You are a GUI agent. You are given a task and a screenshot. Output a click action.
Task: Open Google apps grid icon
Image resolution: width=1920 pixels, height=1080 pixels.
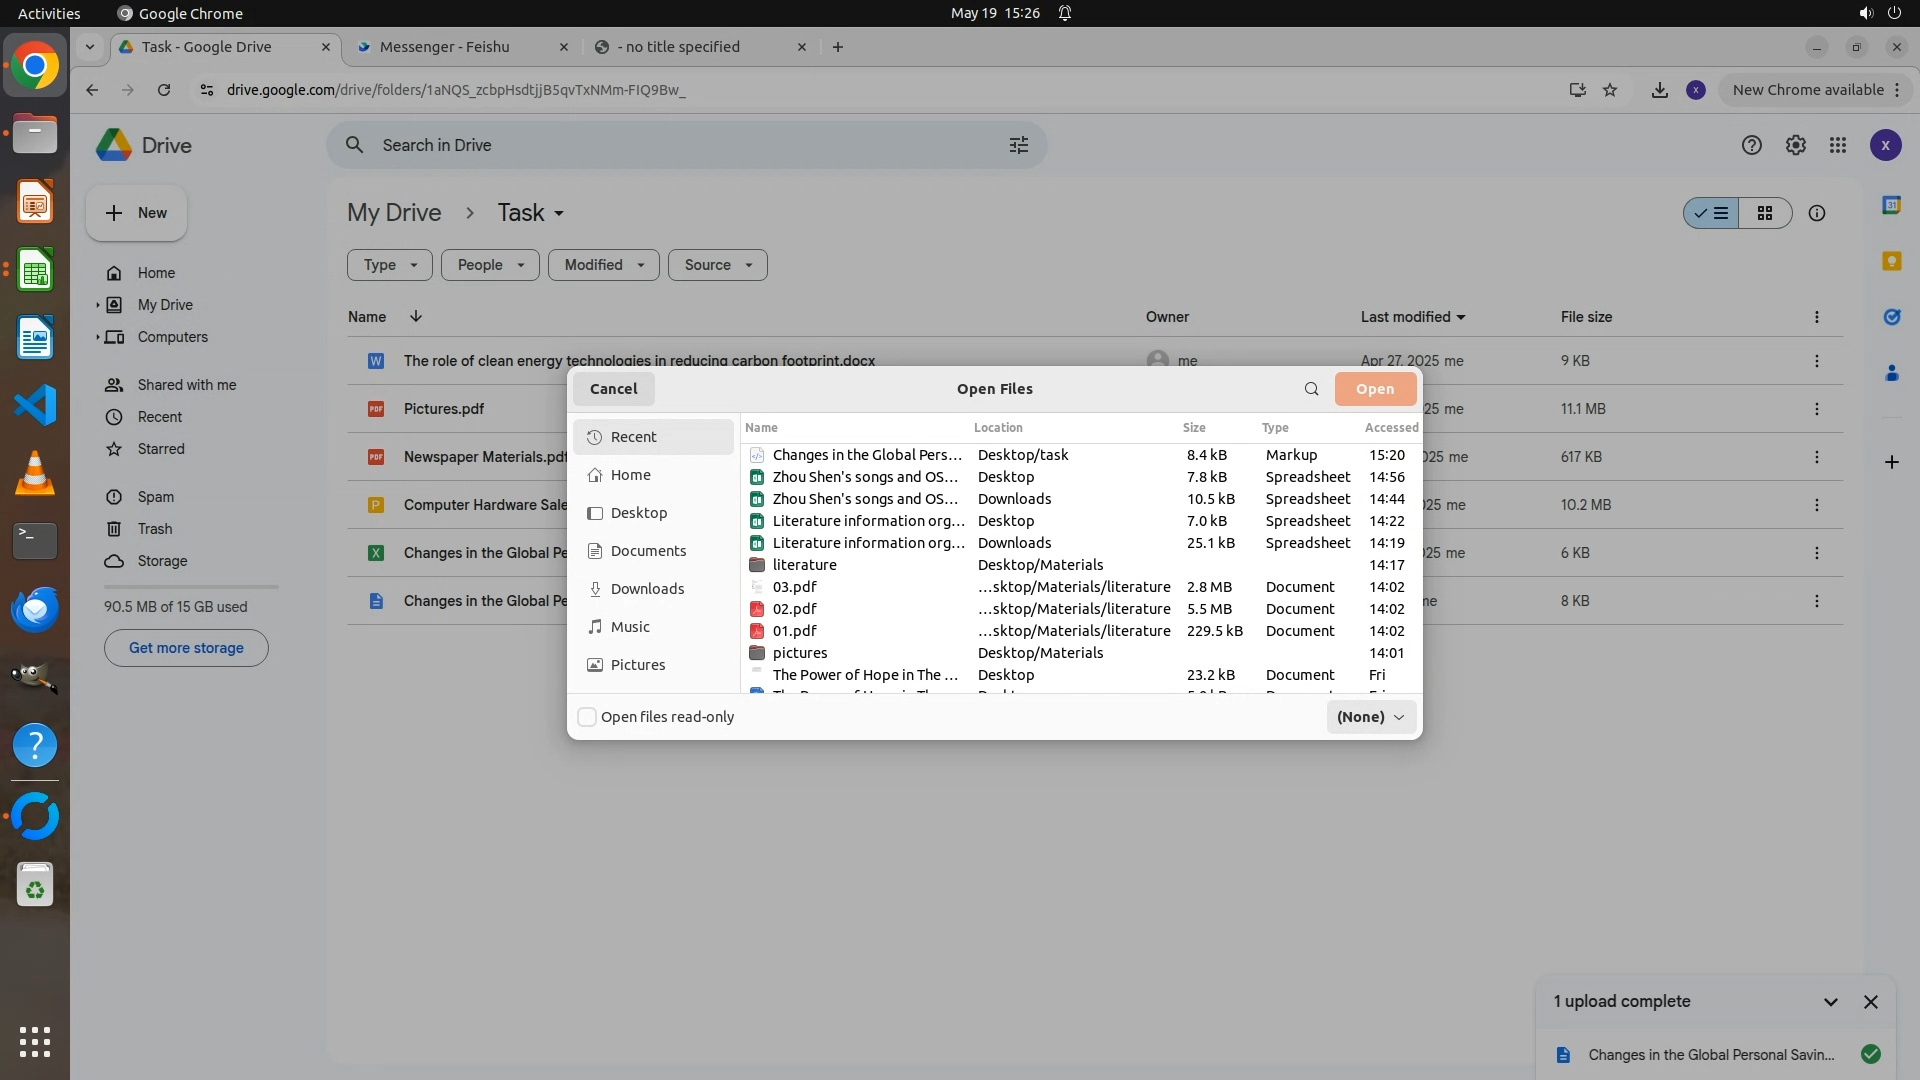(x=1837, y=145)
